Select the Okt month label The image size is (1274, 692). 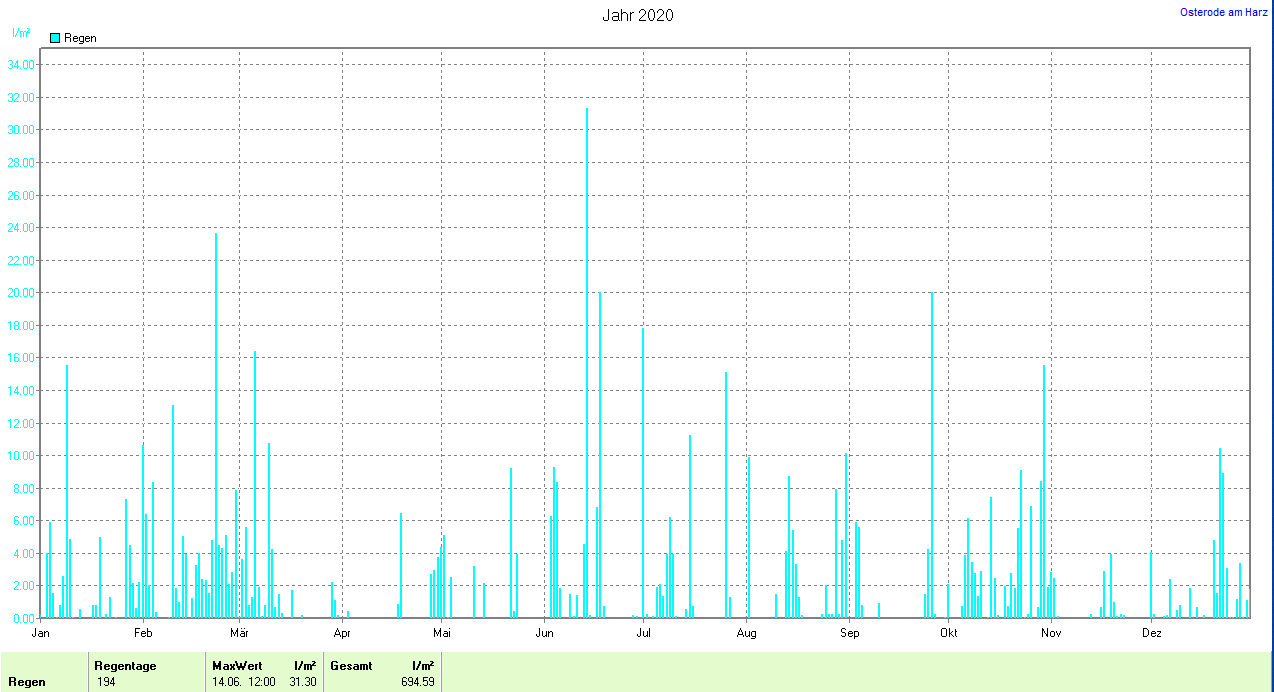948,633
